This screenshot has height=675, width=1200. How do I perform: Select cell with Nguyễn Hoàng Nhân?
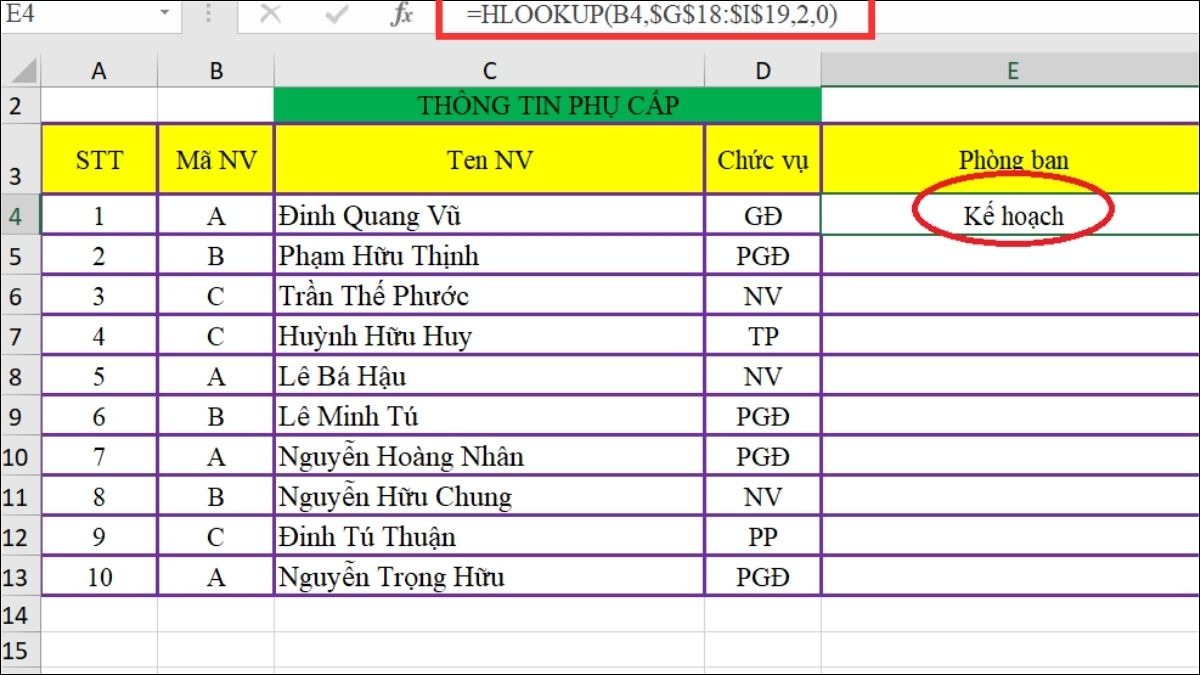[489, 456]
